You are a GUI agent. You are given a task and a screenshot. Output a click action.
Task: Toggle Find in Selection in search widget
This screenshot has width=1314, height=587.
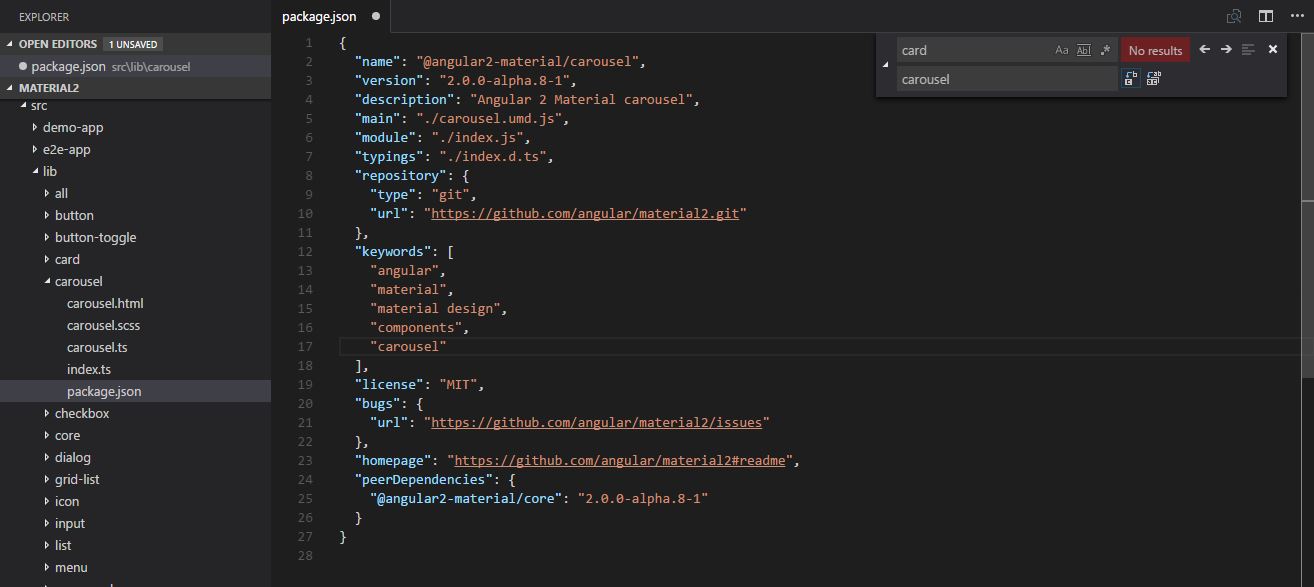(x=1248, y=49)
